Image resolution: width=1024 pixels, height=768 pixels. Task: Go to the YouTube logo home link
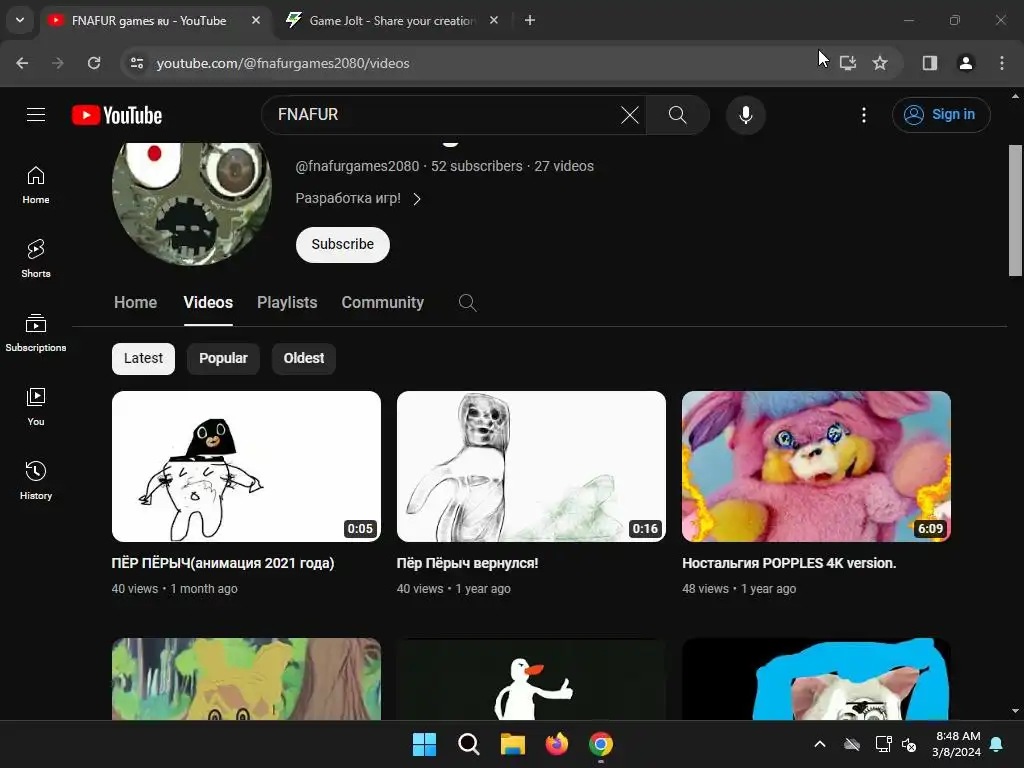tap(117, 115)
